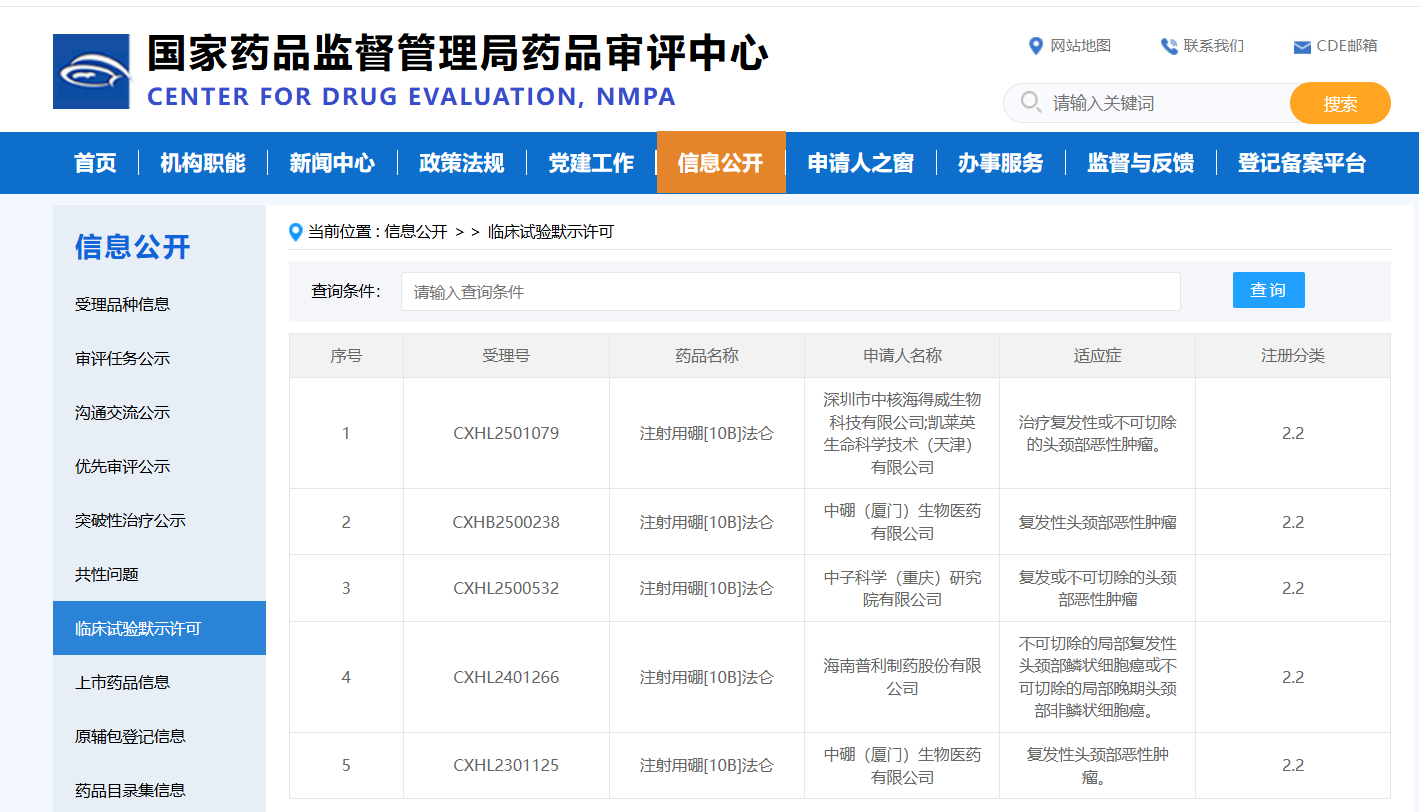Open 上市药品信息 in the sidebar
Screen dimensions: 1419x812
point(122,683)
